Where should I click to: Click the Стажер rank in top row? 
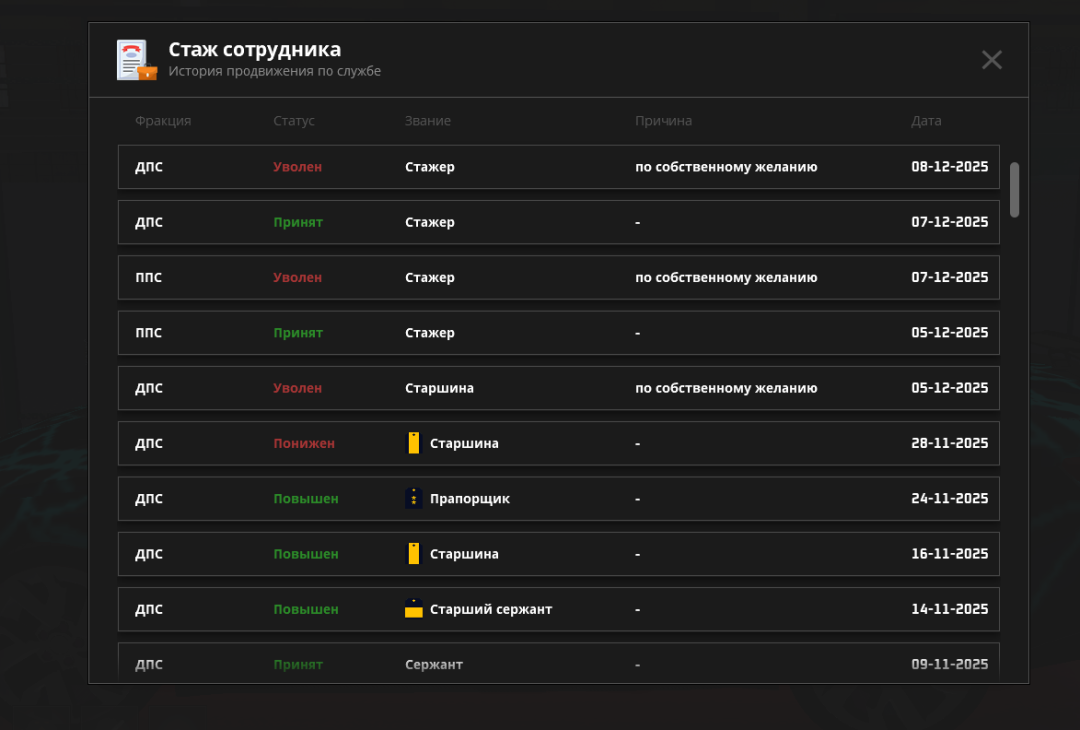430,167
